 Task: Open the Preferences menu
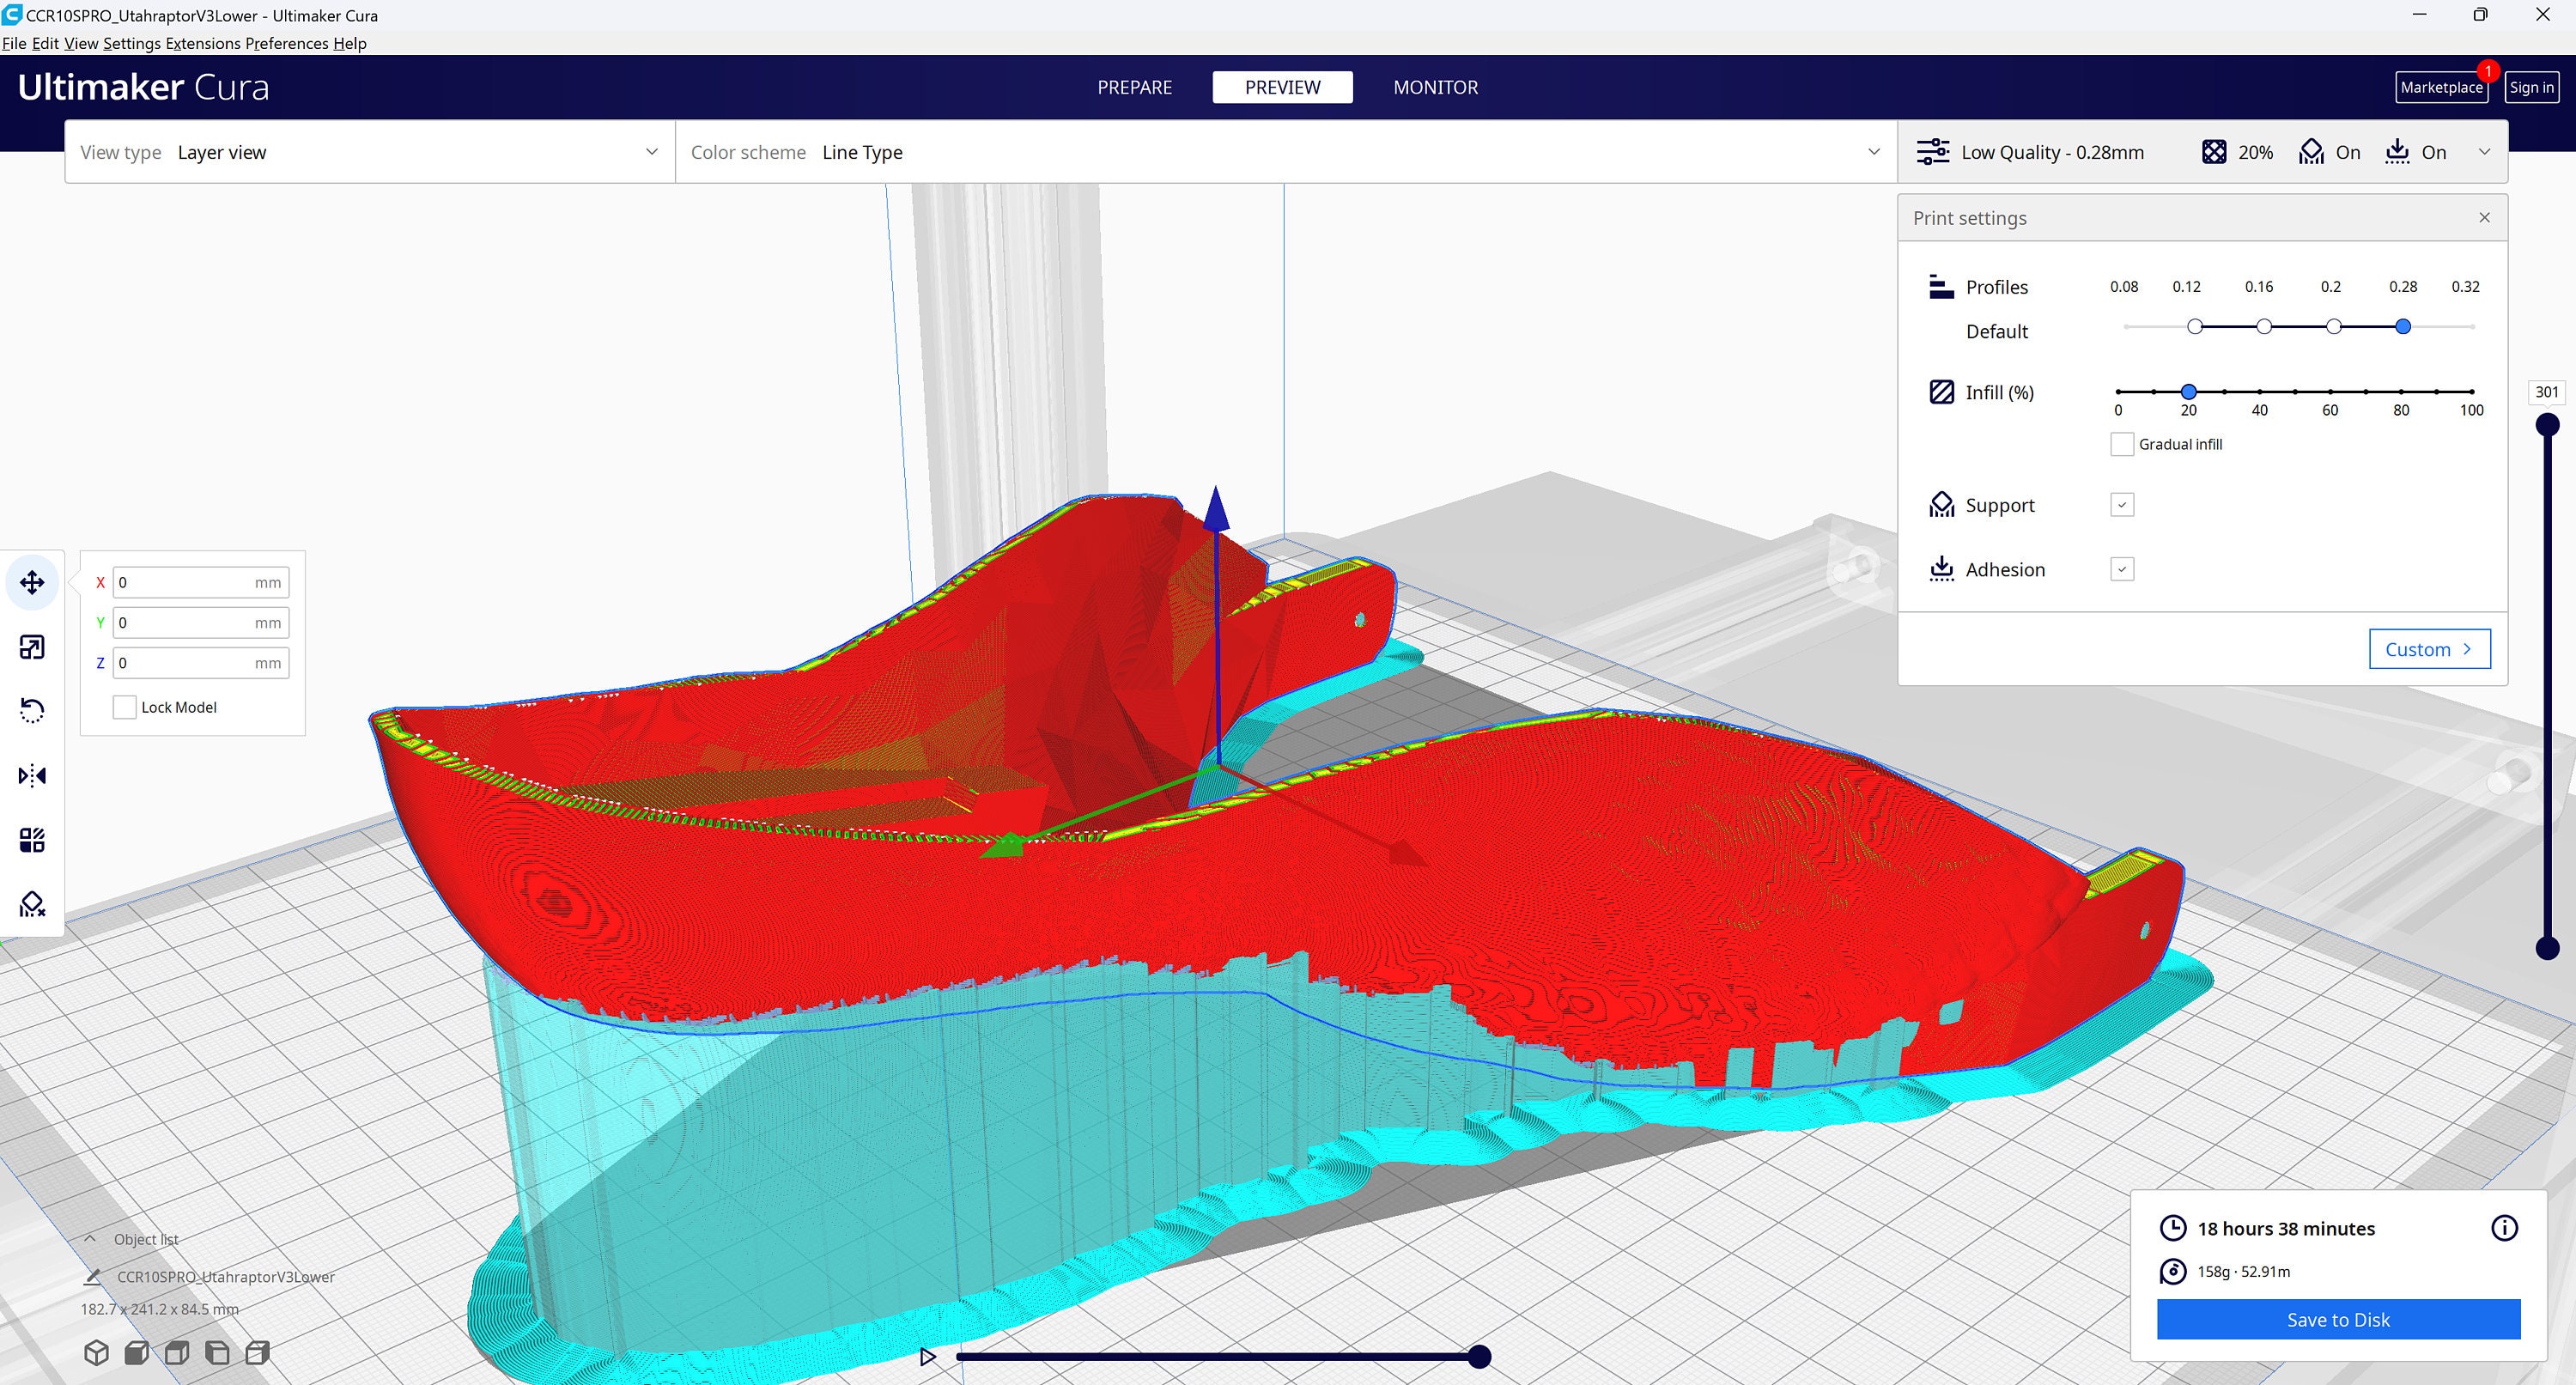[287, 43]
